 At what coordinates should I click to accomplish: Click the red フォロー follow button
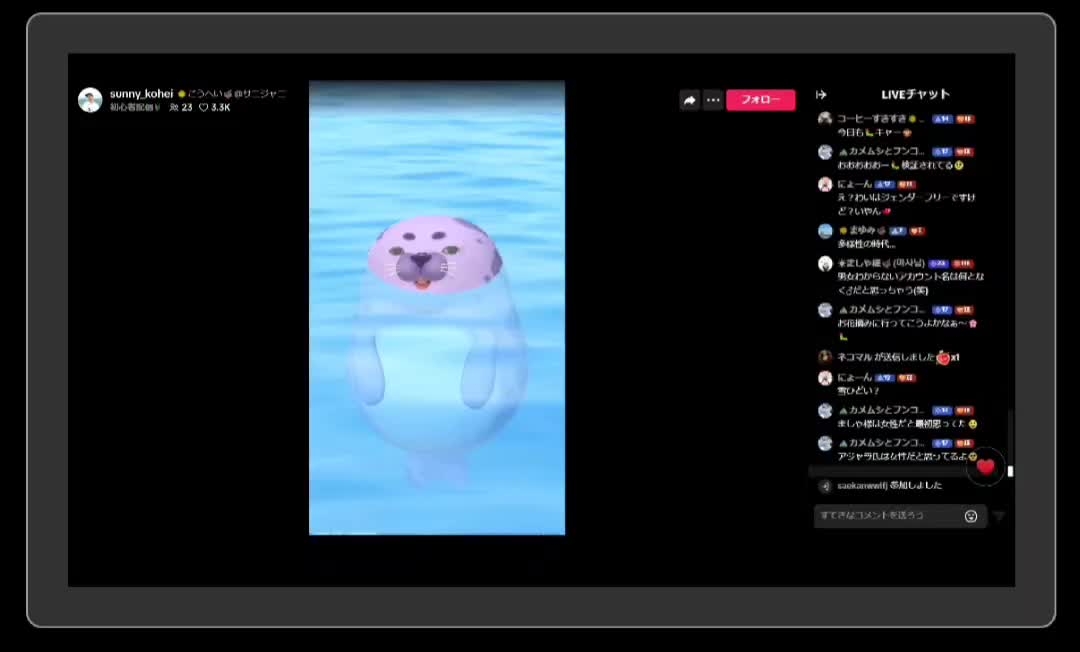(x=760, y=100)
